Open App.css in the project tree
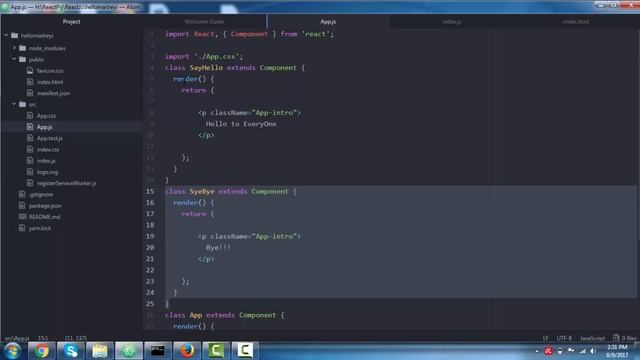Image resolution: width=640 pixels, height=360 pixels. [x=46, y=116]
